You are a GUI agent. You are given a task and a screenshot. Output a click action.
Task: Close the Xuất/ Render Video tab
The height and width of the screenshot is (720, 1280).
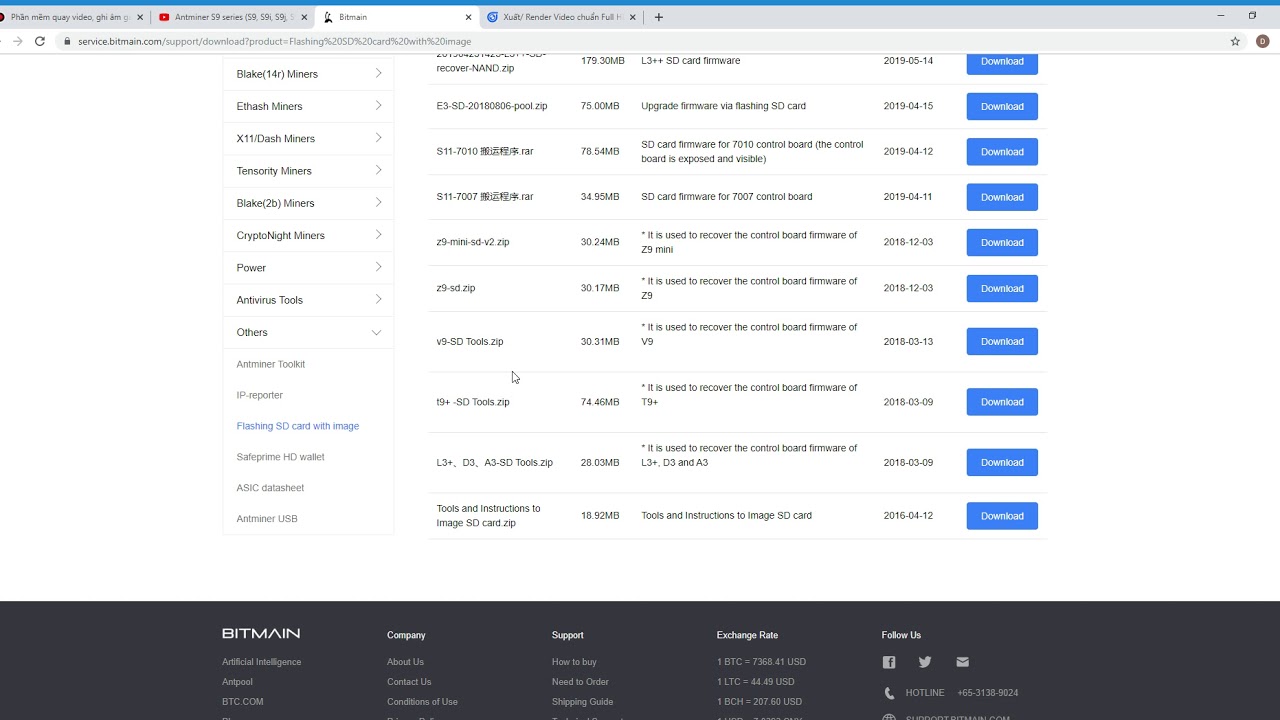point(632,17)
